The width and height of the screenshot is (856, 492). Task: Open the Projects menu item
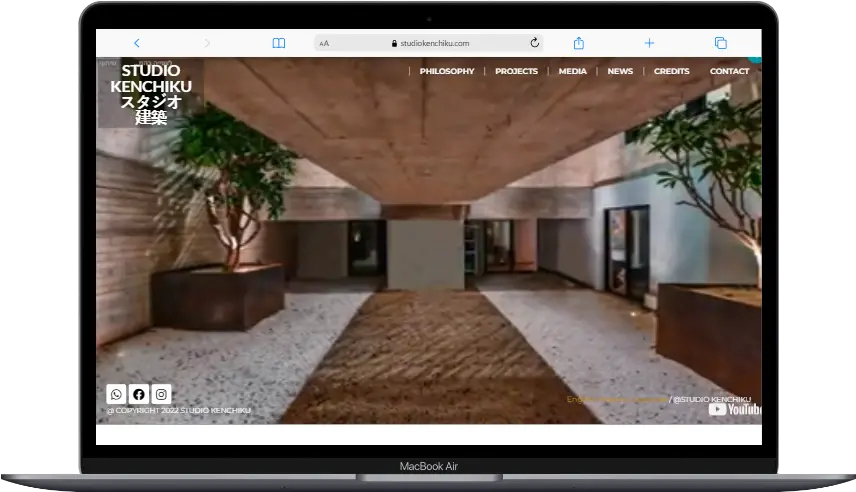pyautogui.click(x=516, y=71)
